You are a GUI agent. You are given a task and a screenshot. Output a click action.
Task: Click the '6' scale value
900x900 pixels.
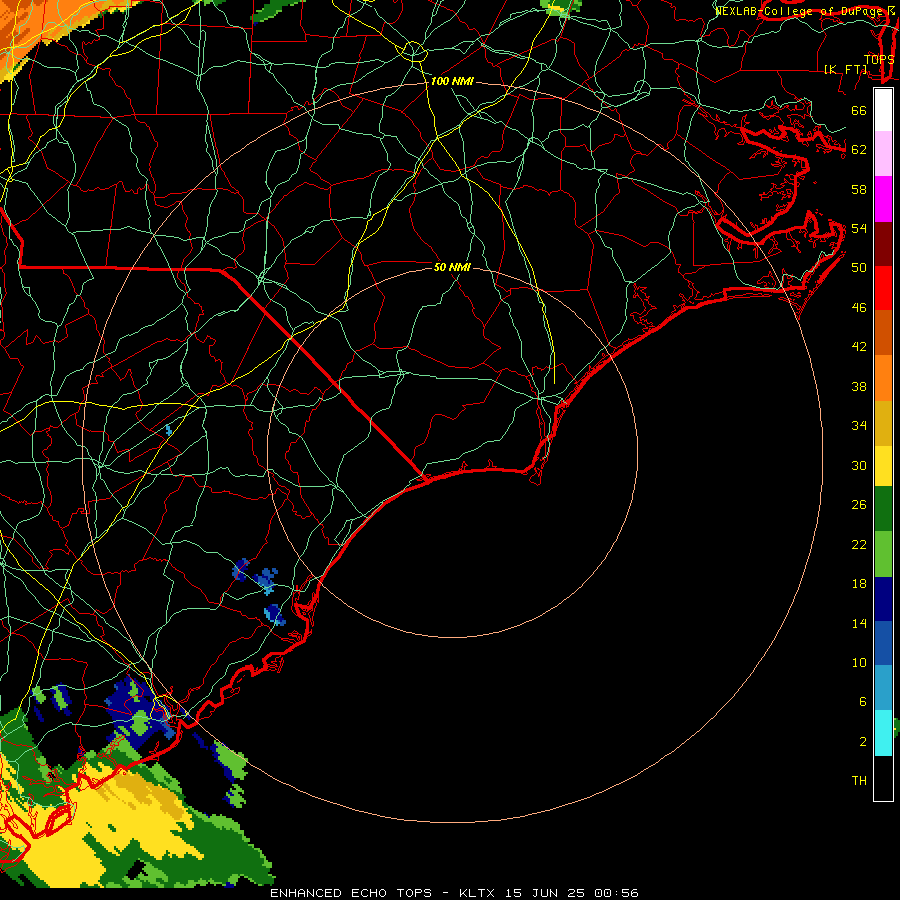(x=862, y=702)
